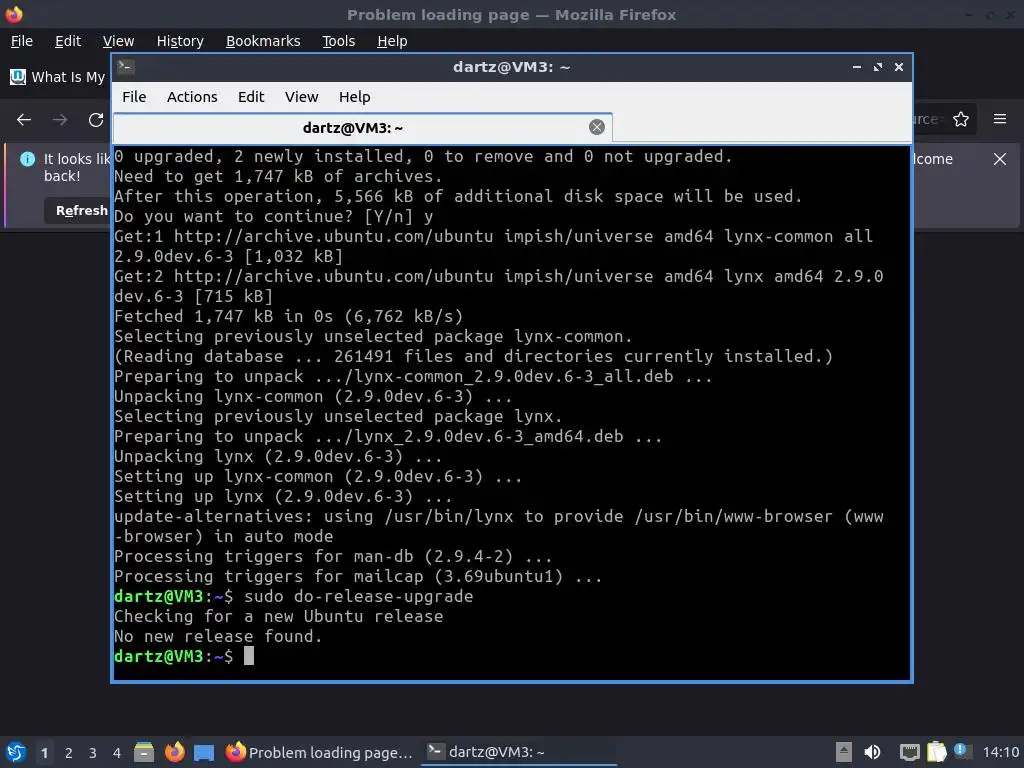Click 'Setting up lynx-common' output line

pos(318,476)
